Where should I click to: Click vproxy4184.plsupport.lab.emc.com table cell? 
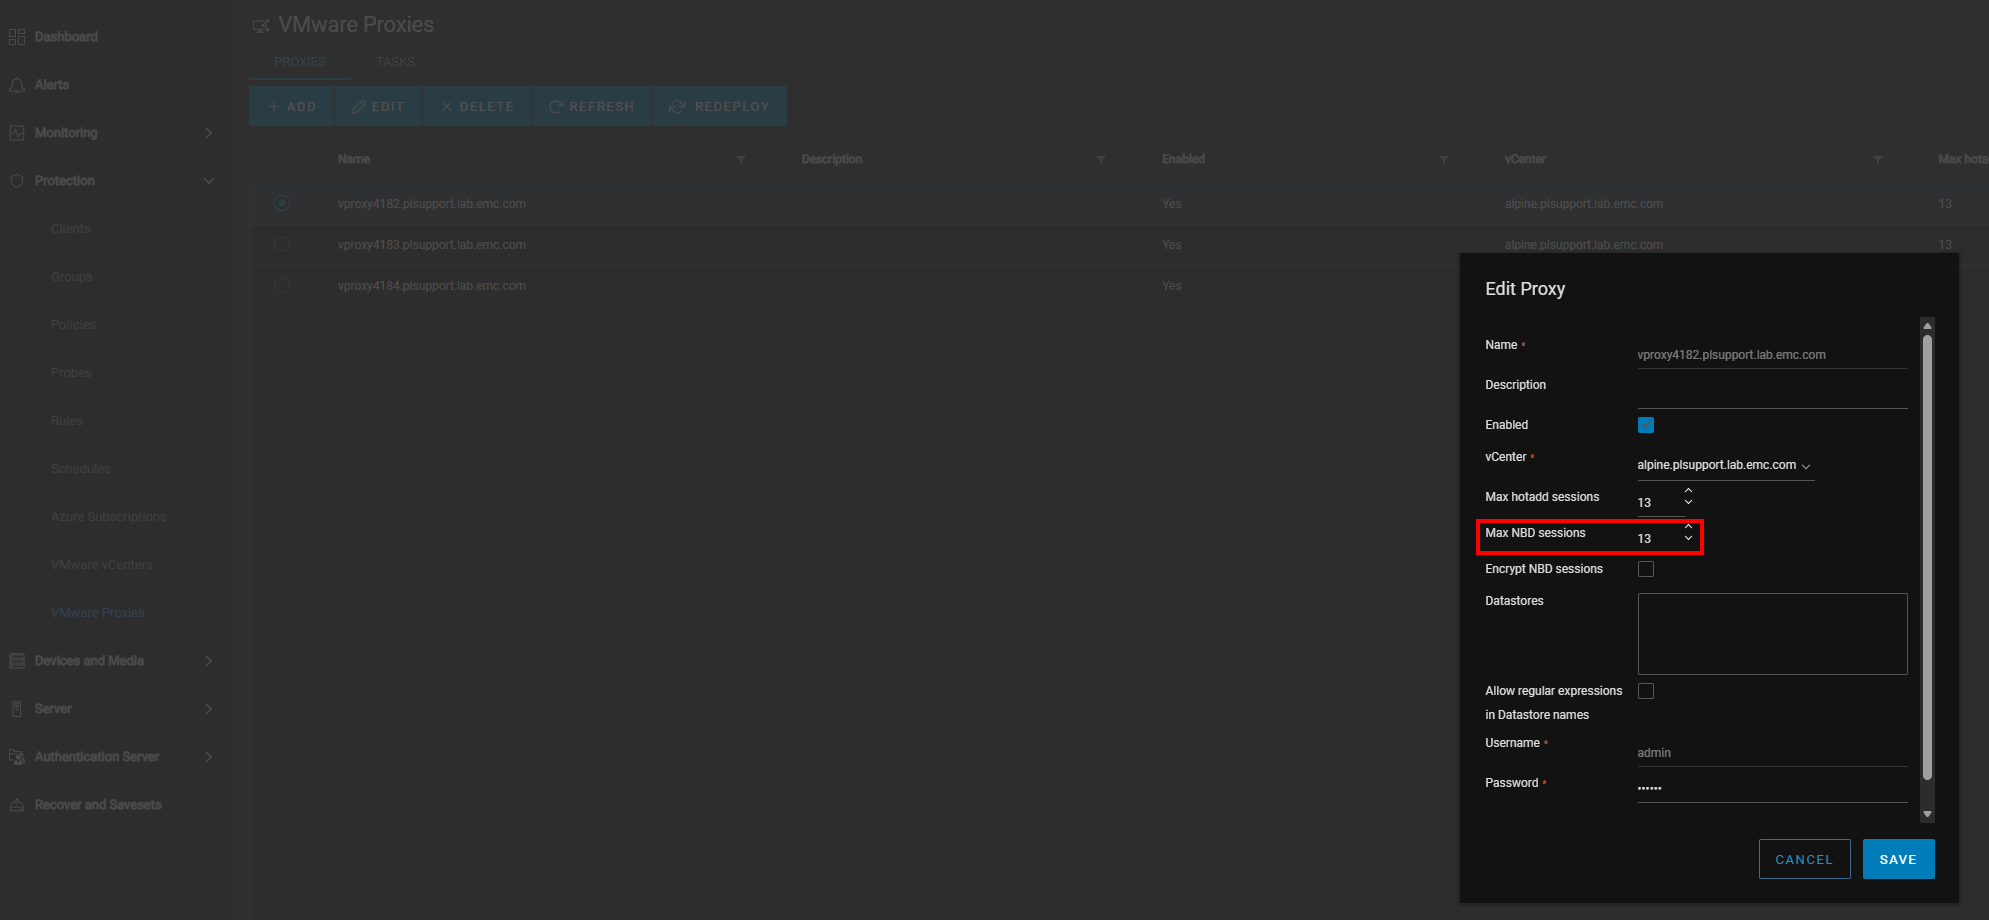[x=432, y=286]
